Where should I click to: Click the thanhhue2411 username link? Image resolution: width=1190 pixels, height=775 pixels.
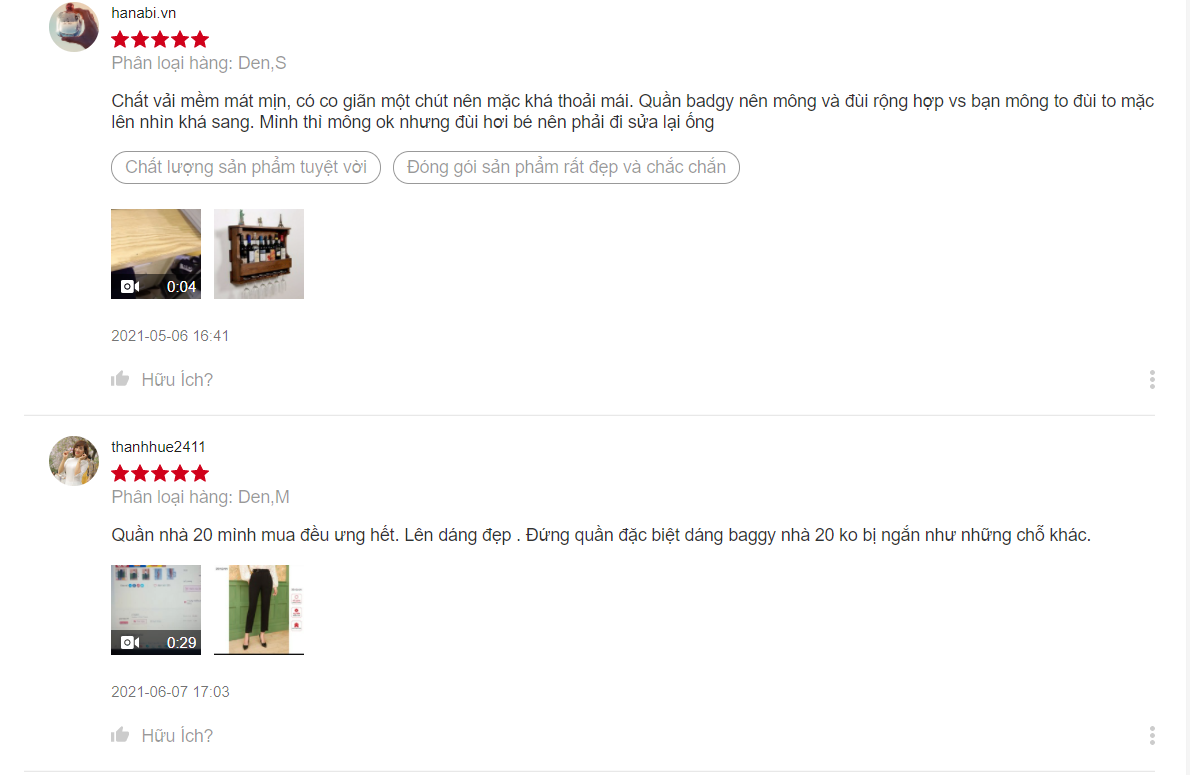click(x=158, y=447)
